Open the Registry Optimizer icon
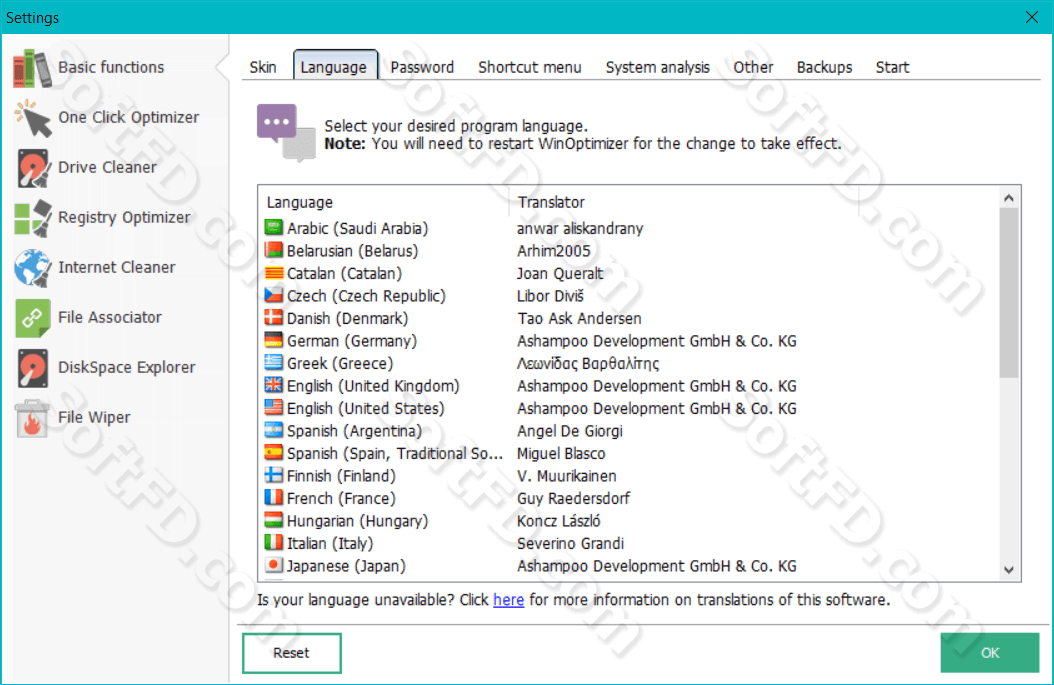 [32, 218]
